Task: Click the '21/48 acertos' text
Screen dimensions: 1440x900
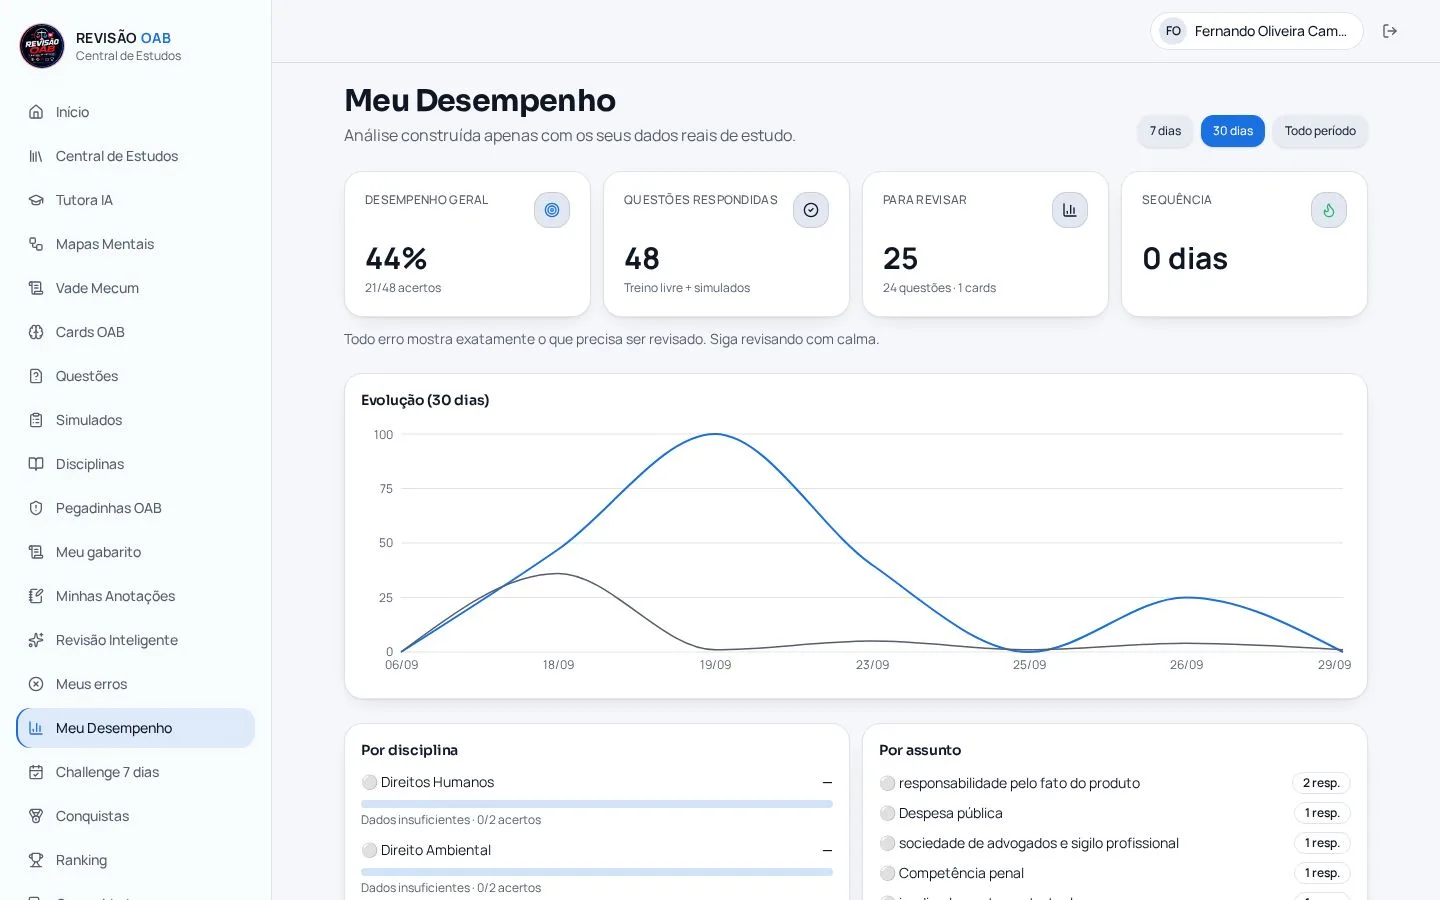Action: coord(403,288)
